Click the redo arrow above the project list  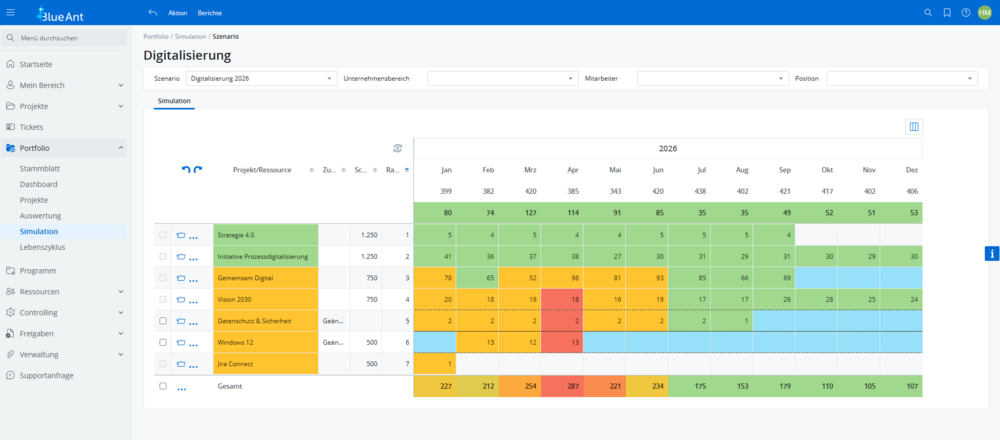[198, 170]
